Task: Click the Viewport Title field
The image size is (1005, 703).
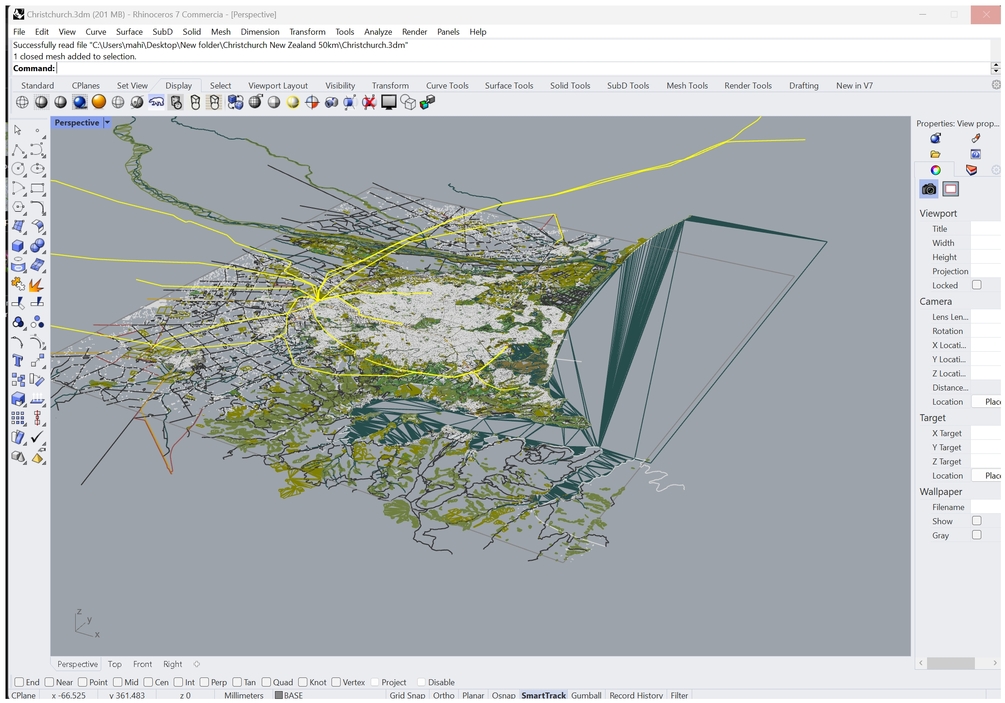Action: 986,229
